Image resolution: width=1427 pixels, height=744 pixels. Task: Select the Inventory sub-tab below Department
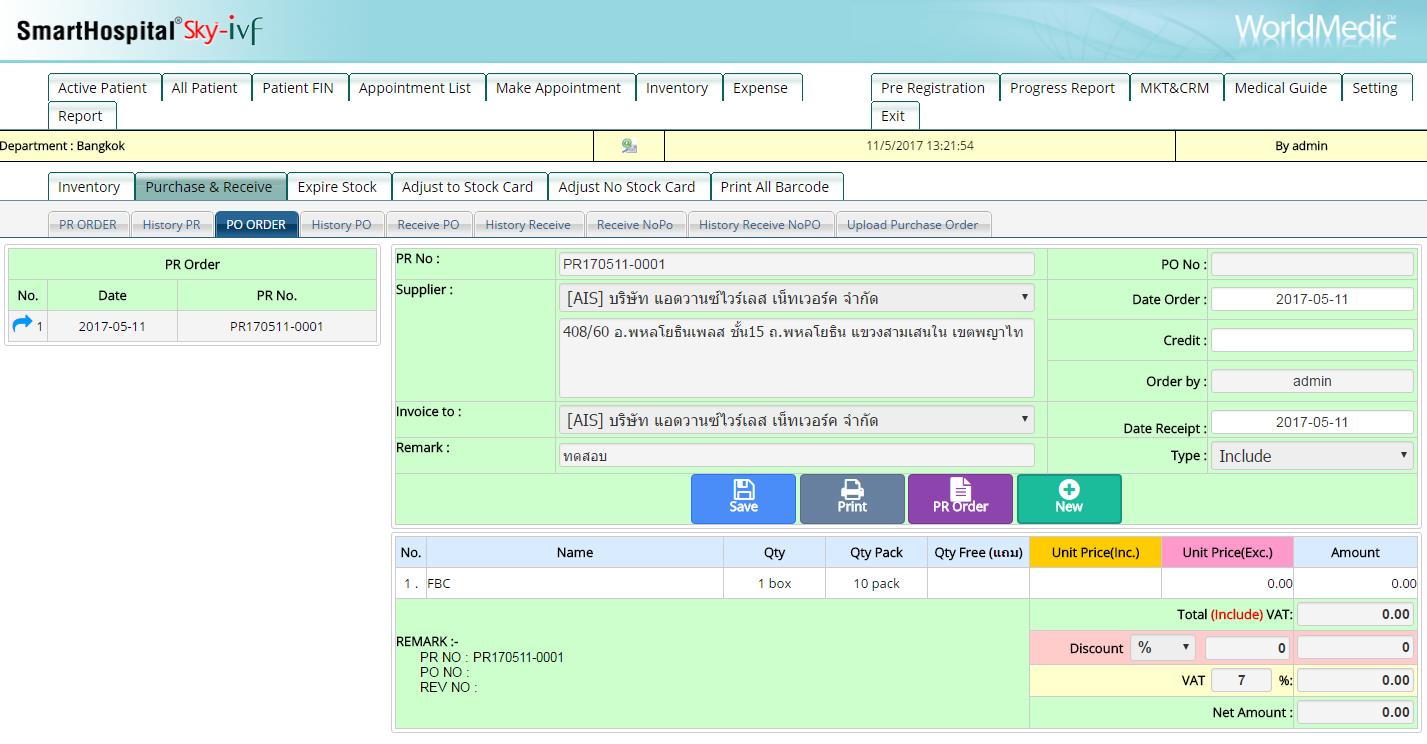pyautogui.click(x=89, y=187)
